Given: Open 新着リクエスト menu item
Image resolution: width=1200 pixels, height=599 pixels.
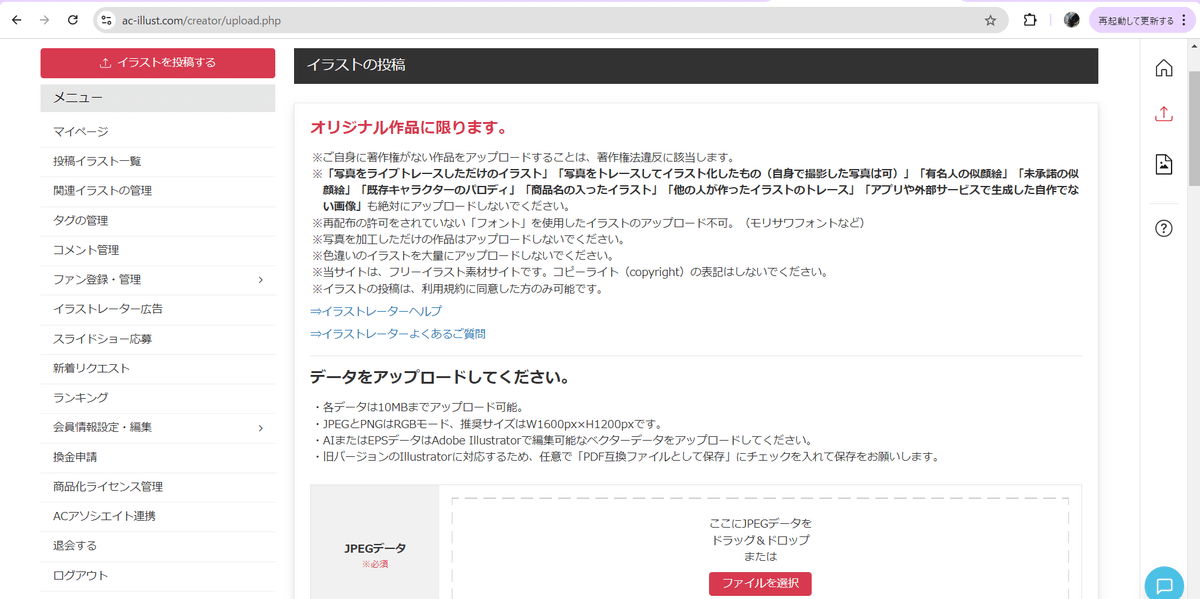Looking at the screenshot, I should click(158, 368).
